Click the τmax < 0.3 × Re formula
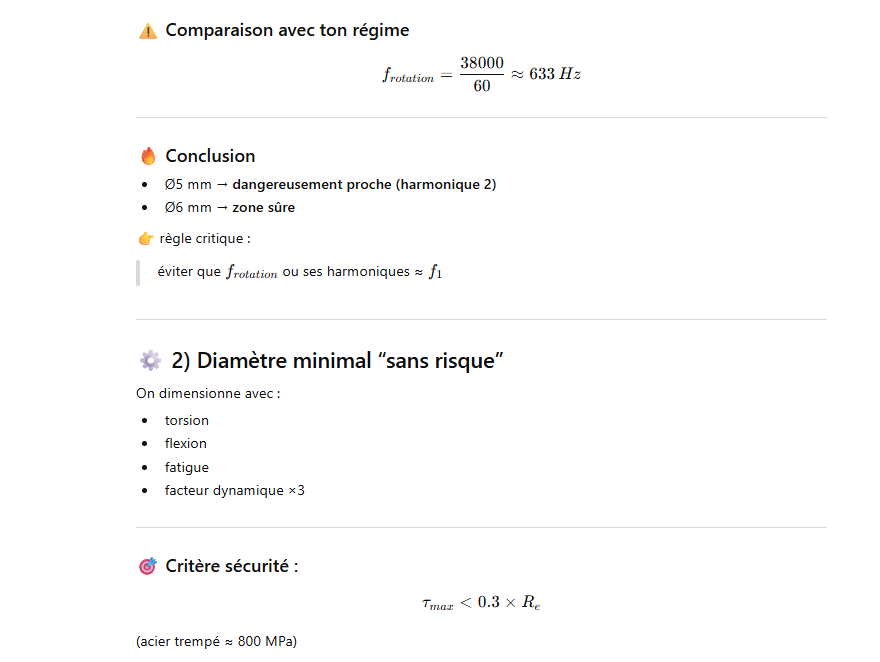This screenshot has width=880, height=662. tap(481, 603)
